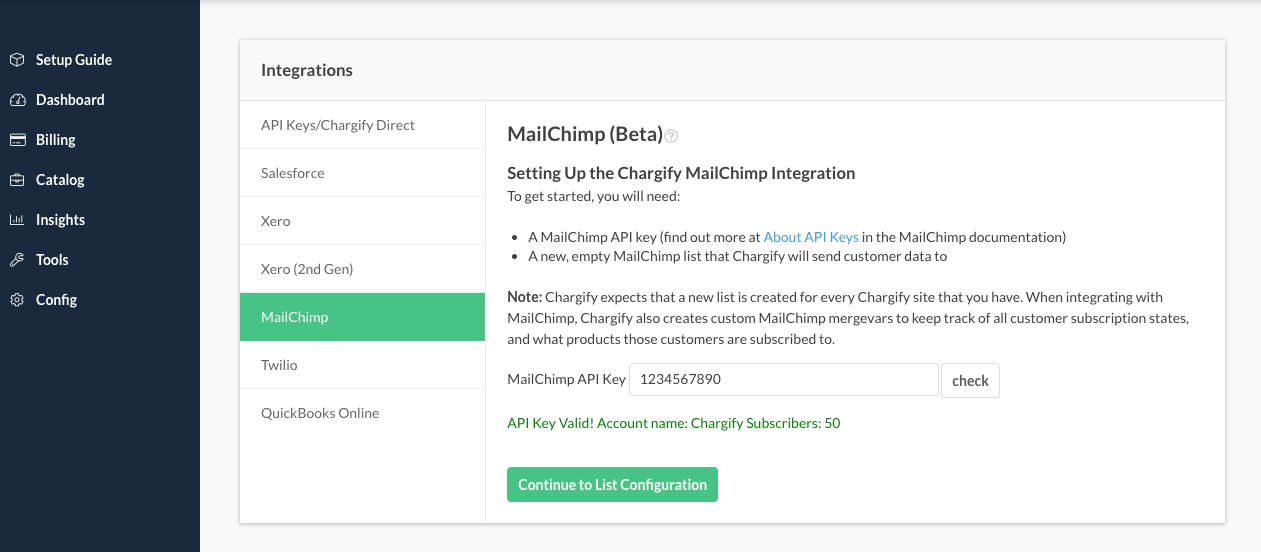Open the Twilio integration

pyautogui.click(x=280, y=365)
